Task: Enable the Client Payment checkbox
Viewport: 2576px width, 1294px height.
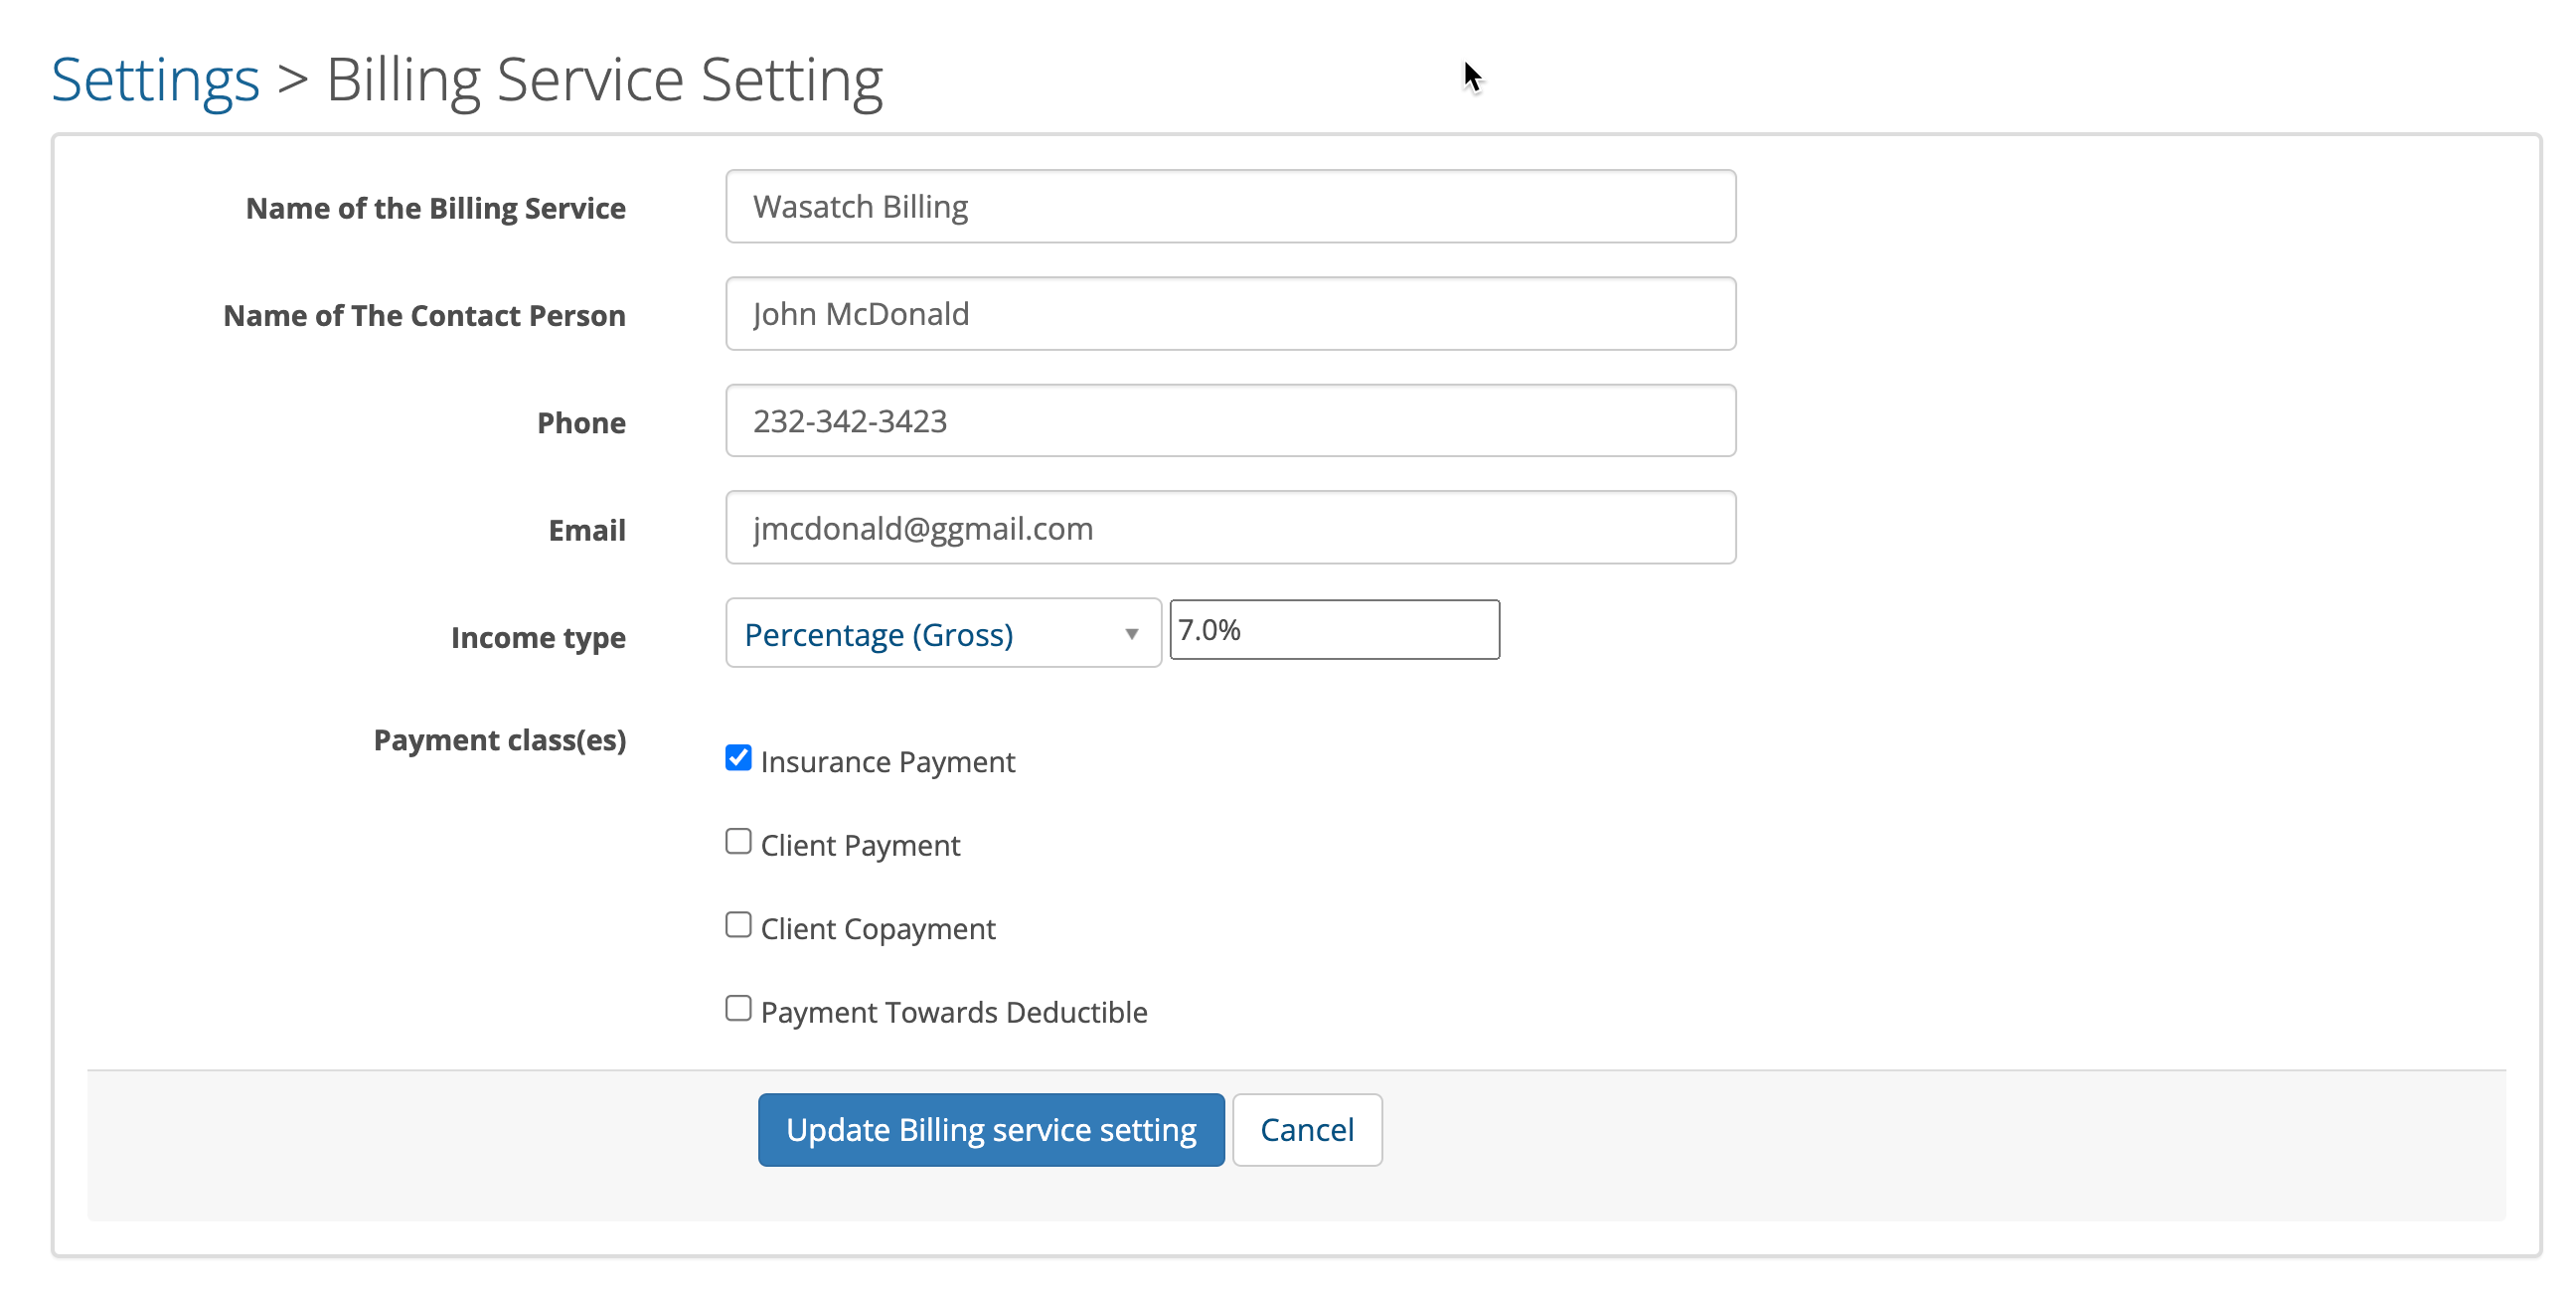Action: point(738,842)
